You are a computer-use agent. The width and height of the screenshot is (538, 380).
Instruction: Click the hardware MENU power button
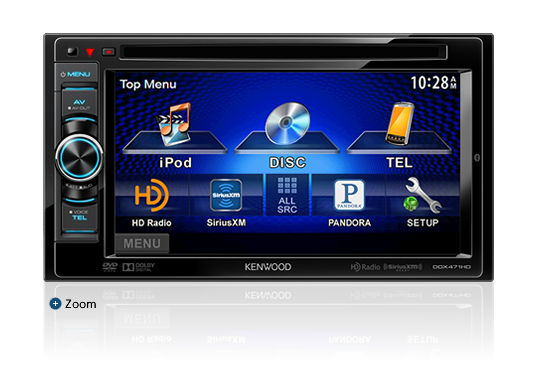(x=76, y=74)
